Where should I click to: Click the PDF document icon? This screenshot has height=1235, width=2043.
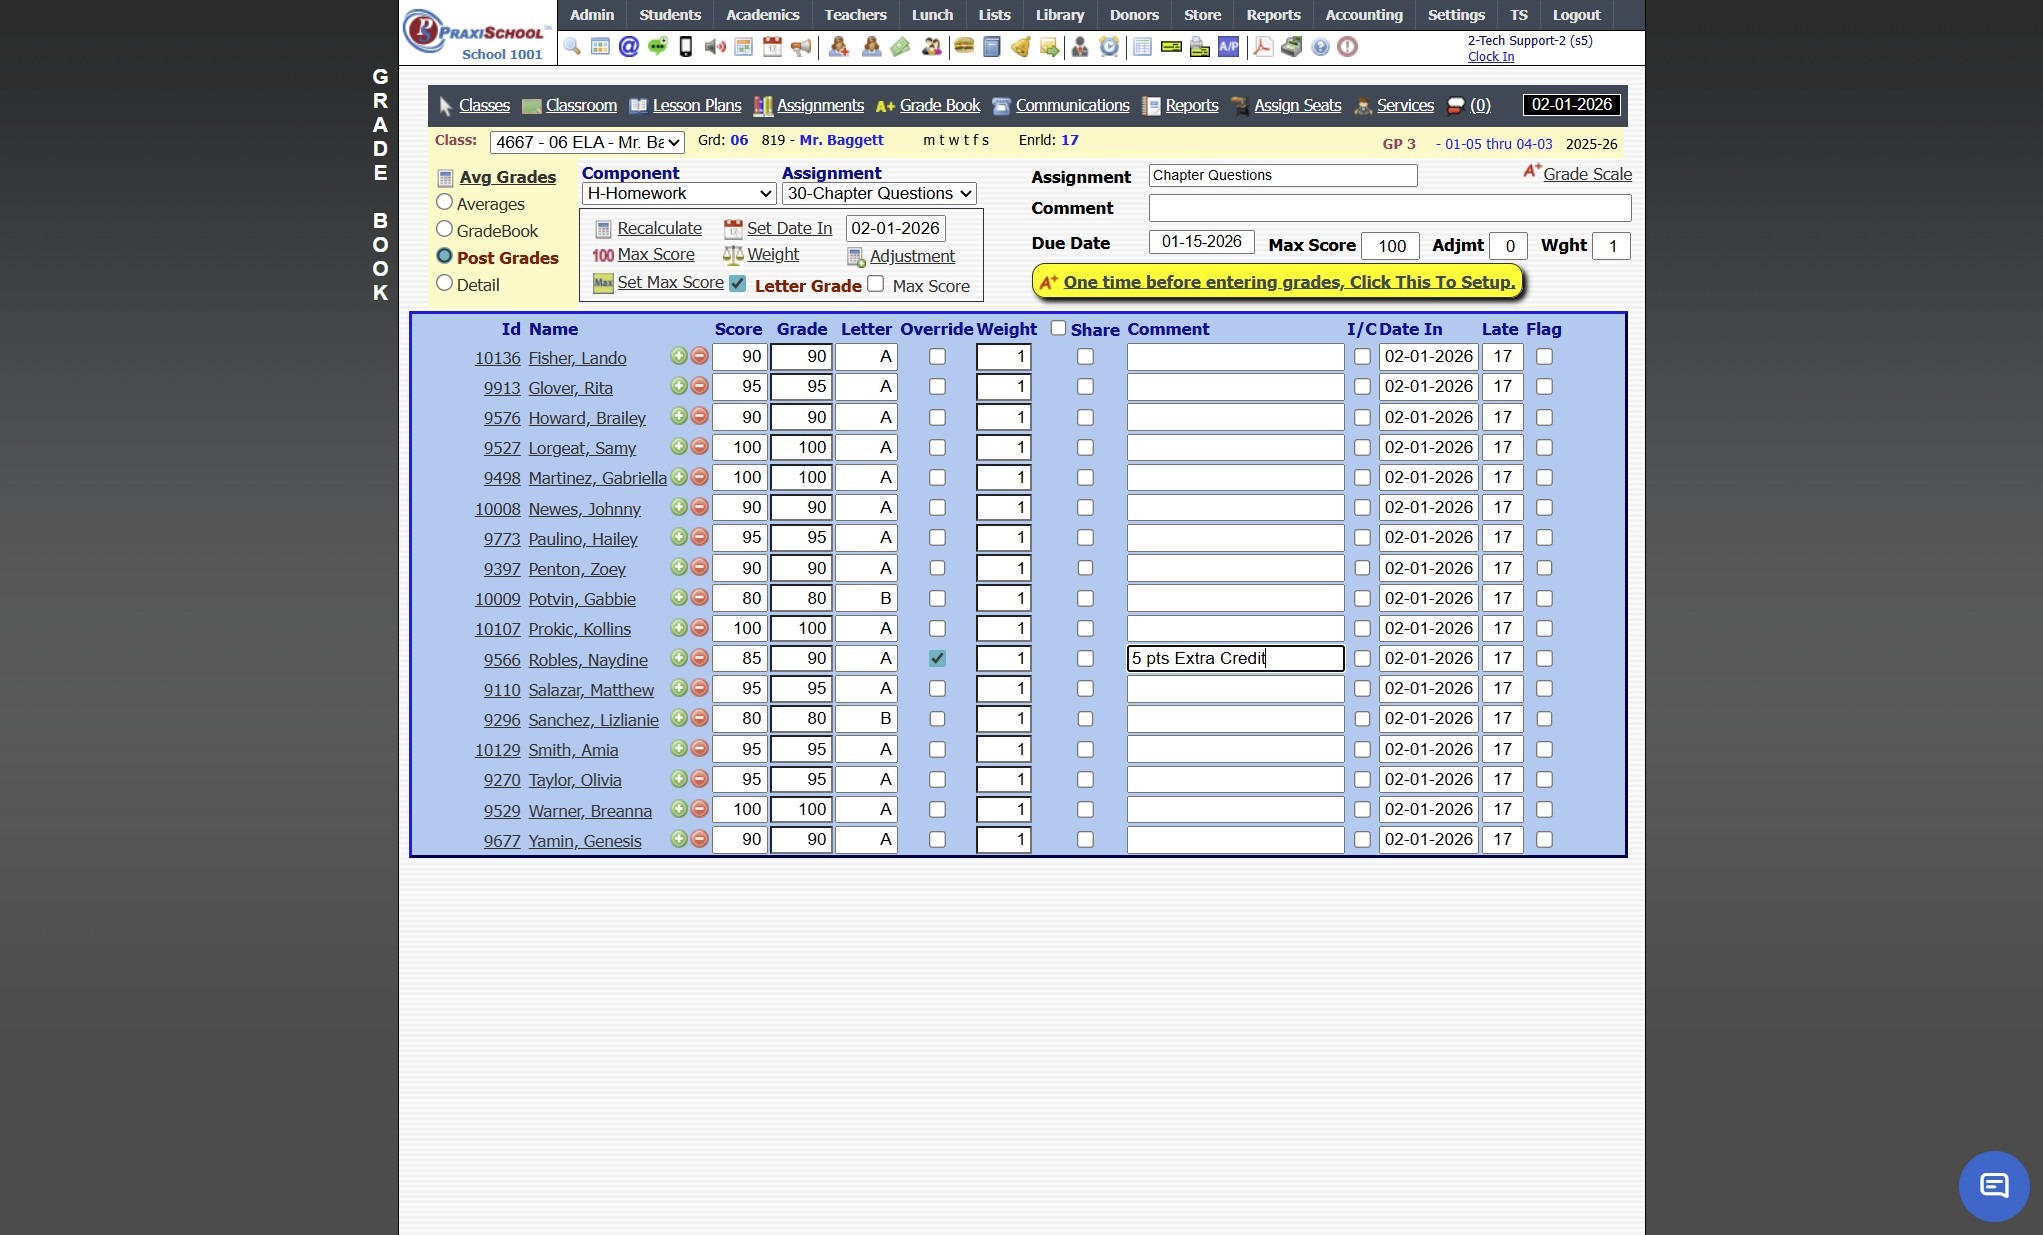click(x=1262, y=47)
